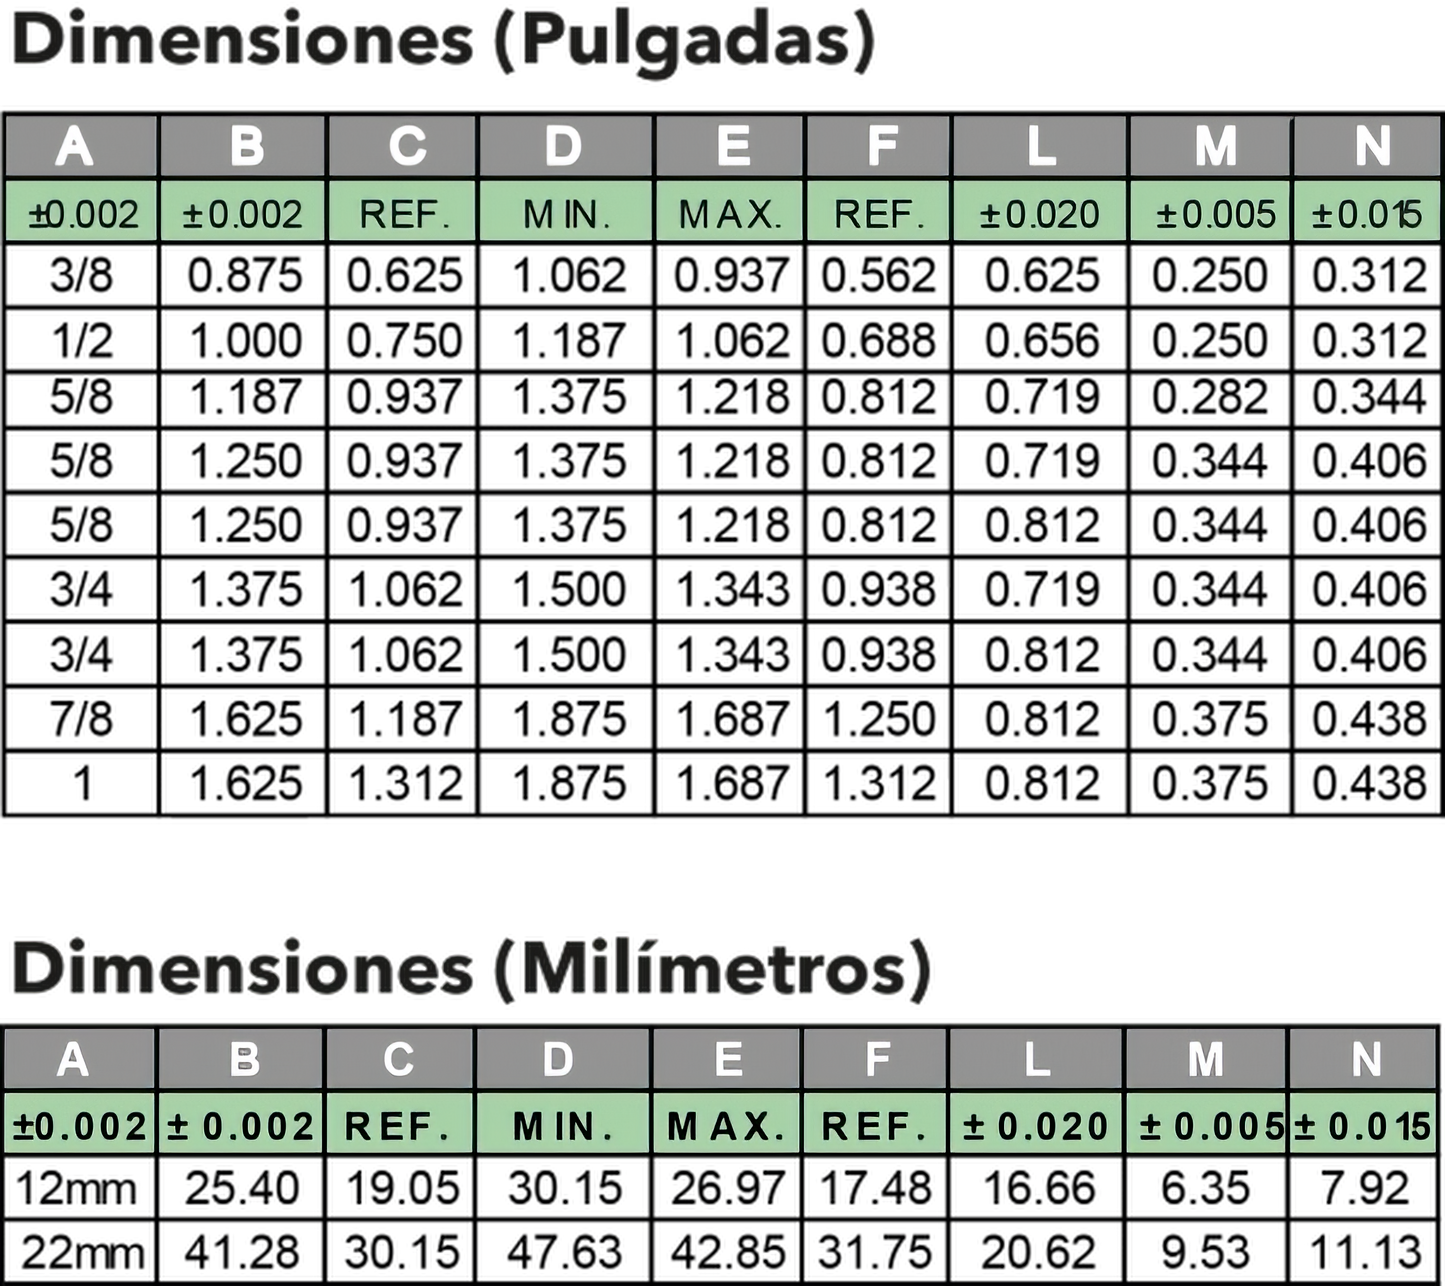Select the 1/2 size cell
This screenshot has height=1286, width=1445.
pos(81,342)
